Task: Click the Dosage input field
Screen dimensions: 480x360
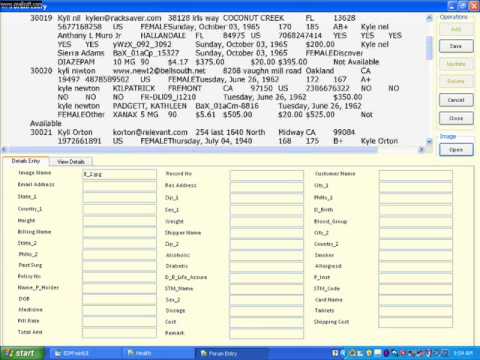Action: [x=267, y=311]
